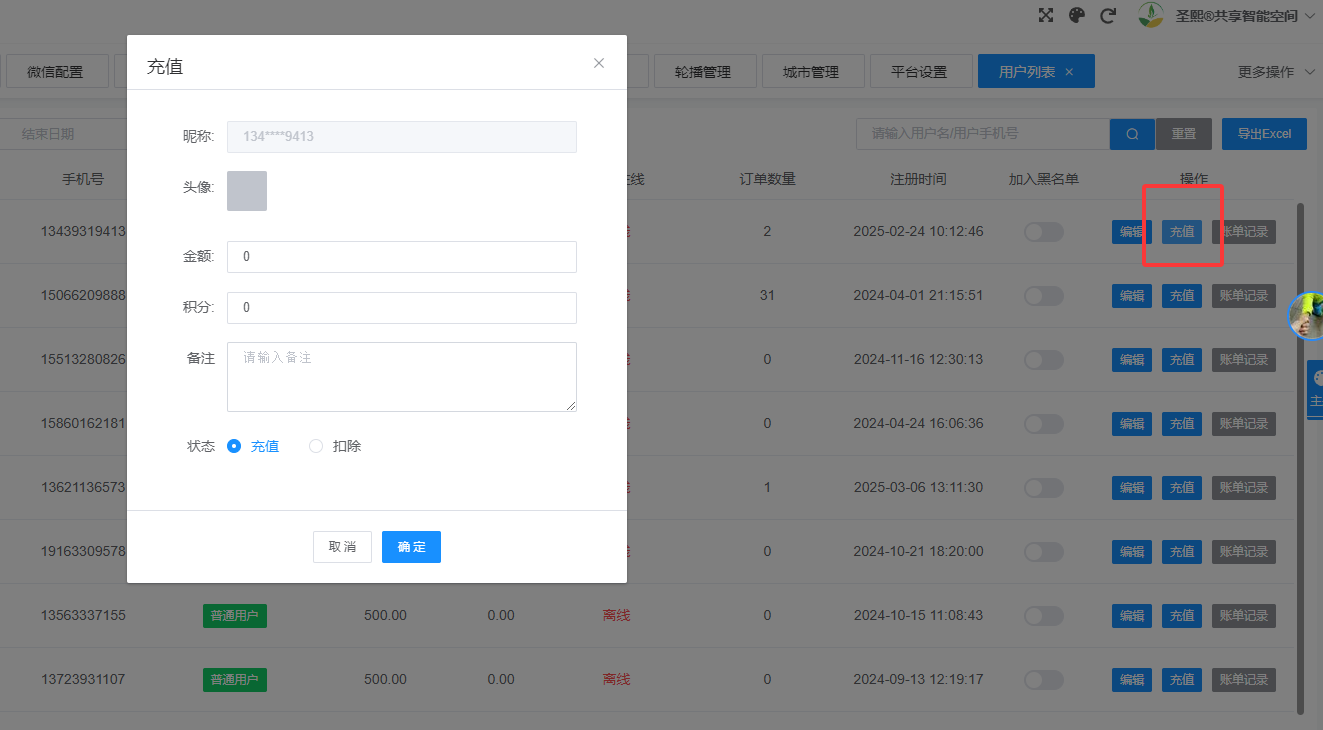Click 编辑 for the 13563337155 row
The height and width of the screenshot is (730, 1323).
coord(1132,616)
